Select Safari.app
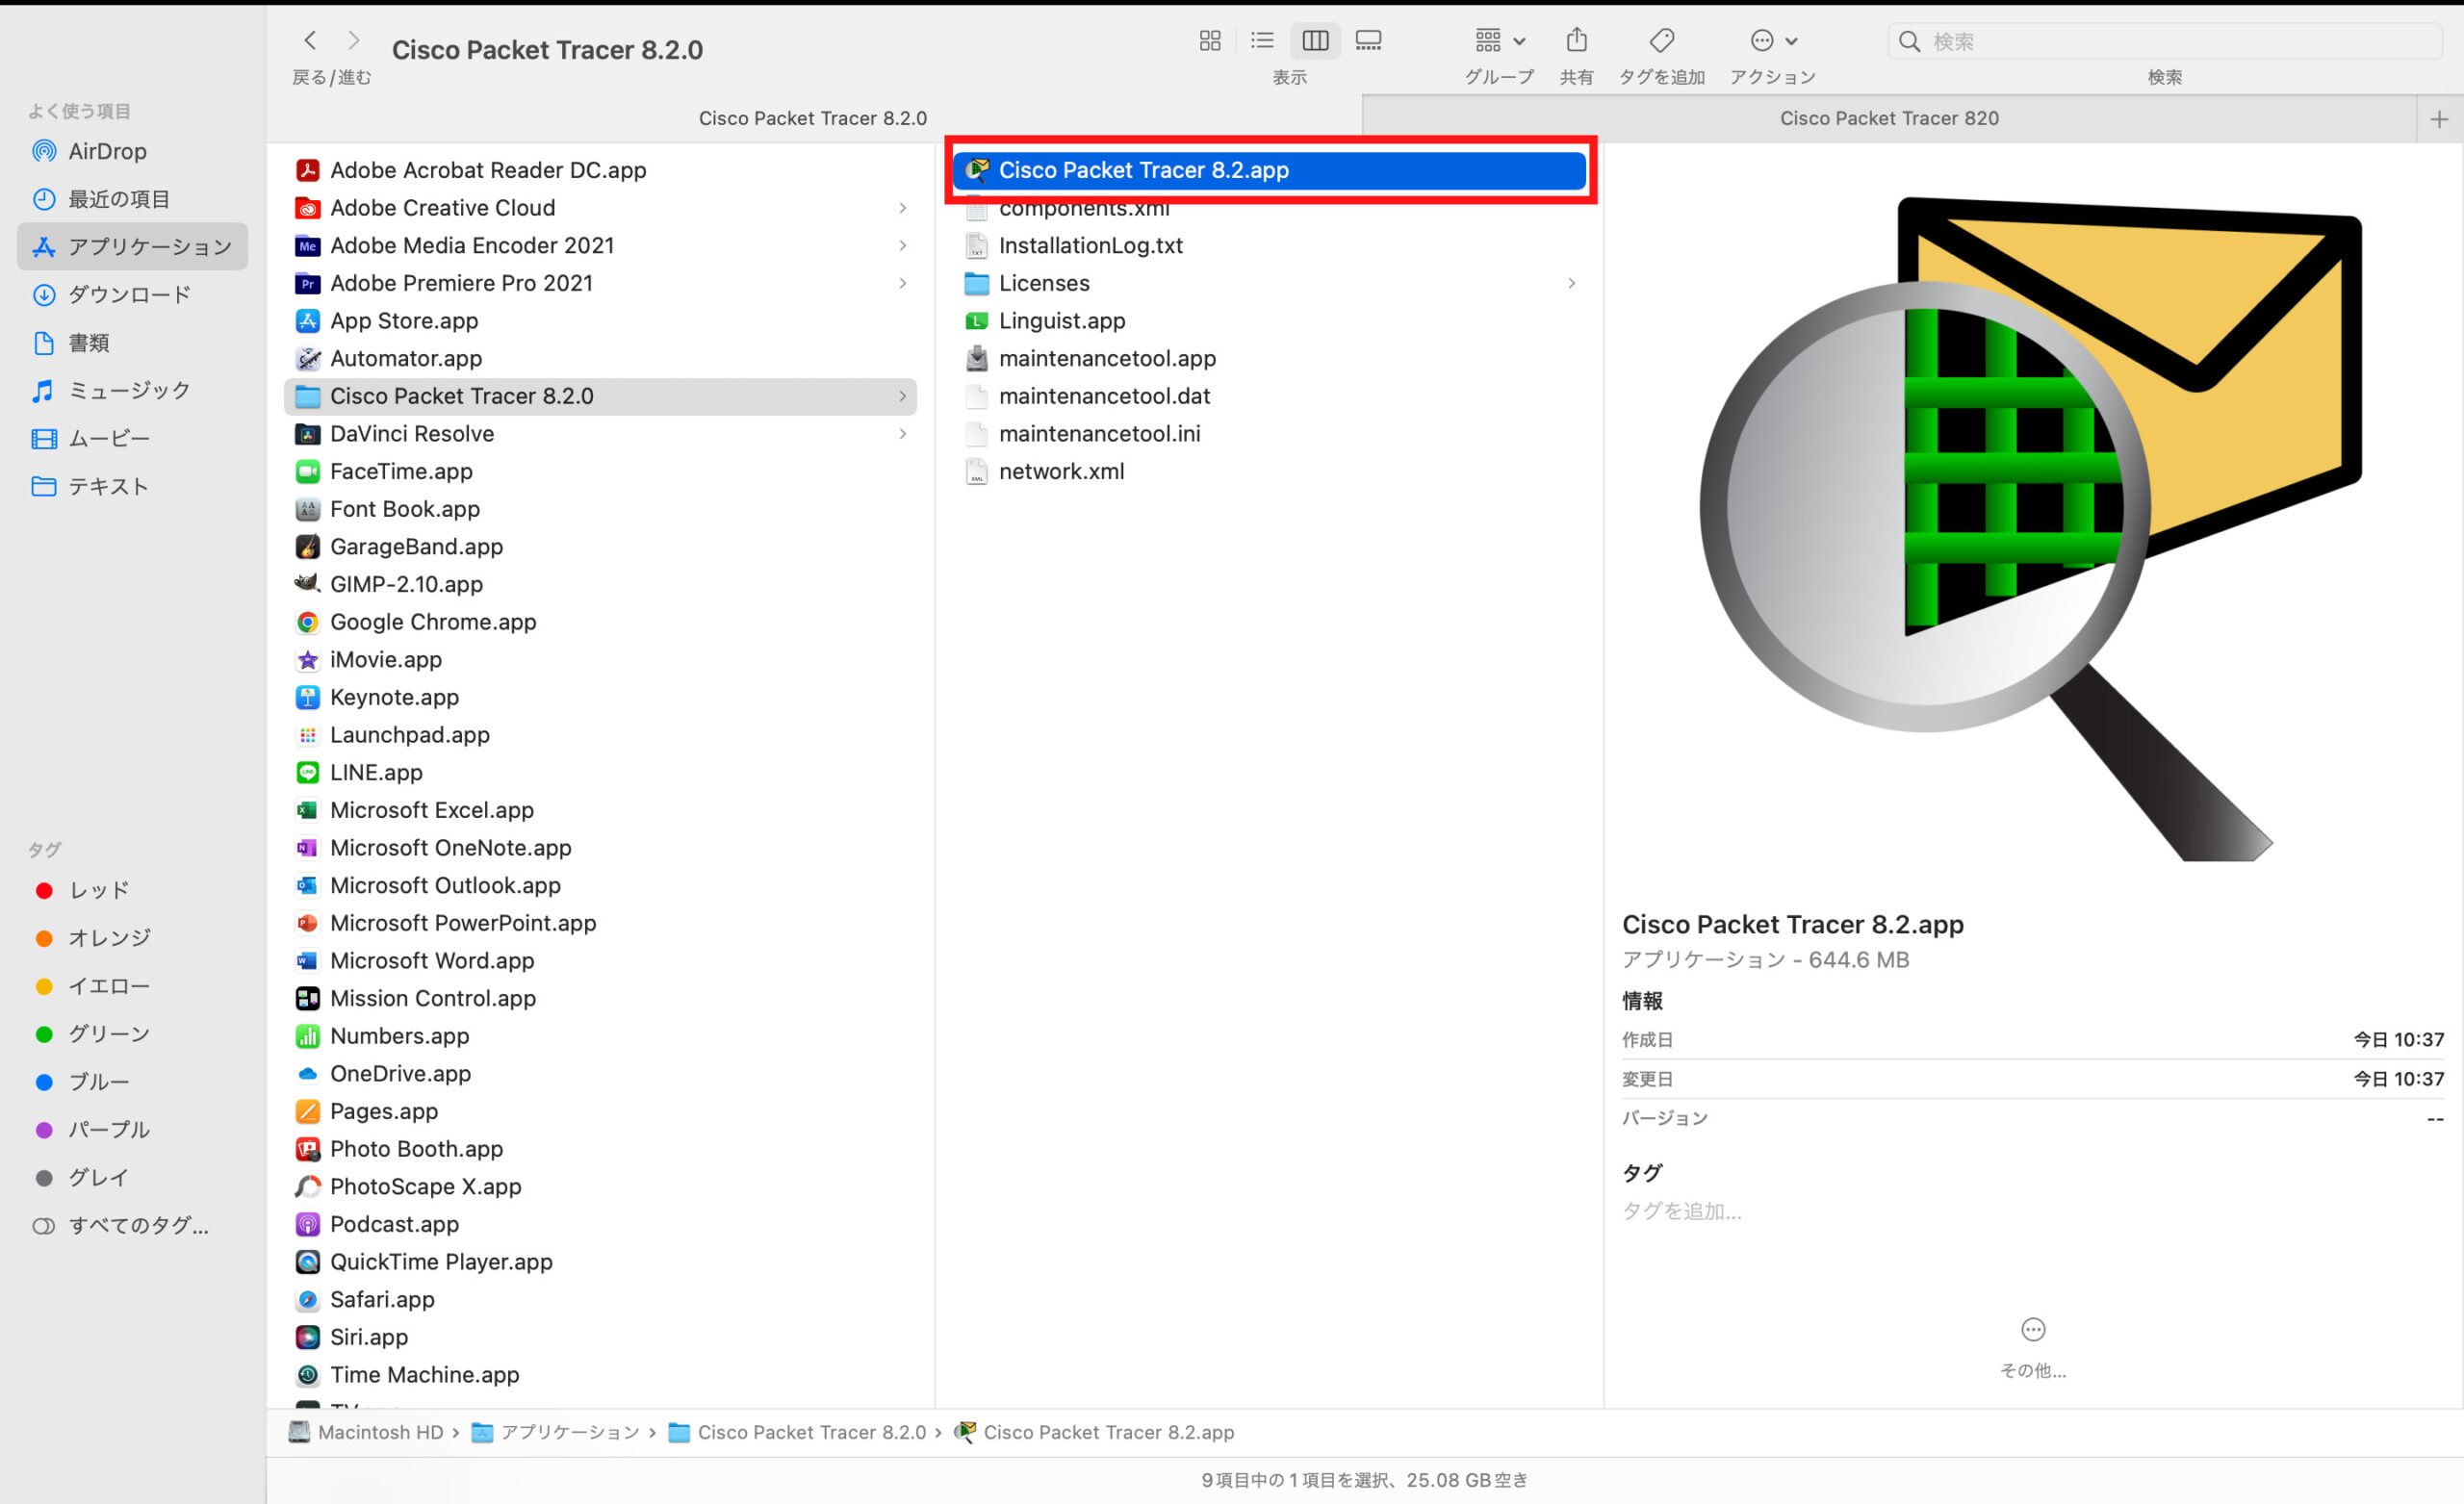The width and height of the screenshot is (2464, 1504). (x=600, y=1300)
